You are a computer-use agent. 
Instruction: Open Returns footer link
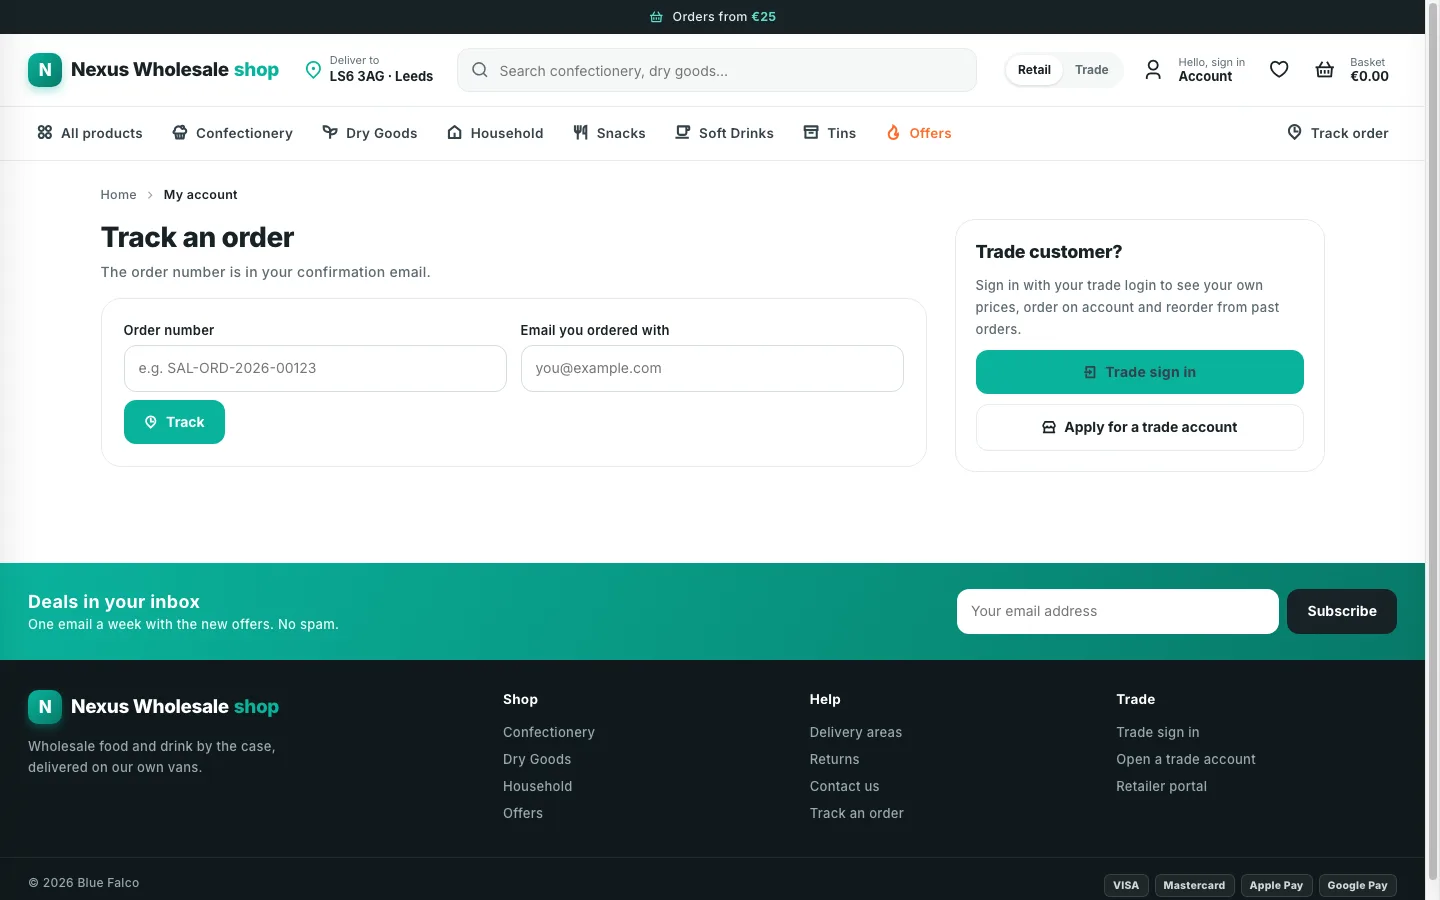coord(835,759)
